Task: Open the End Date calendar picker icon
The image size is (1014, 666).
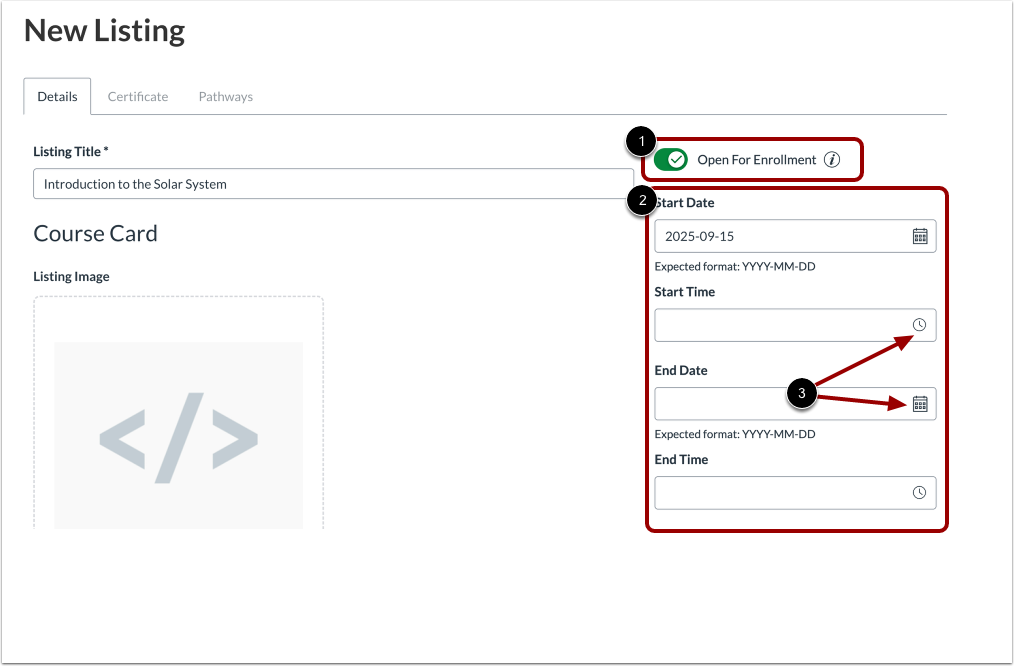Action: point(920,404)
